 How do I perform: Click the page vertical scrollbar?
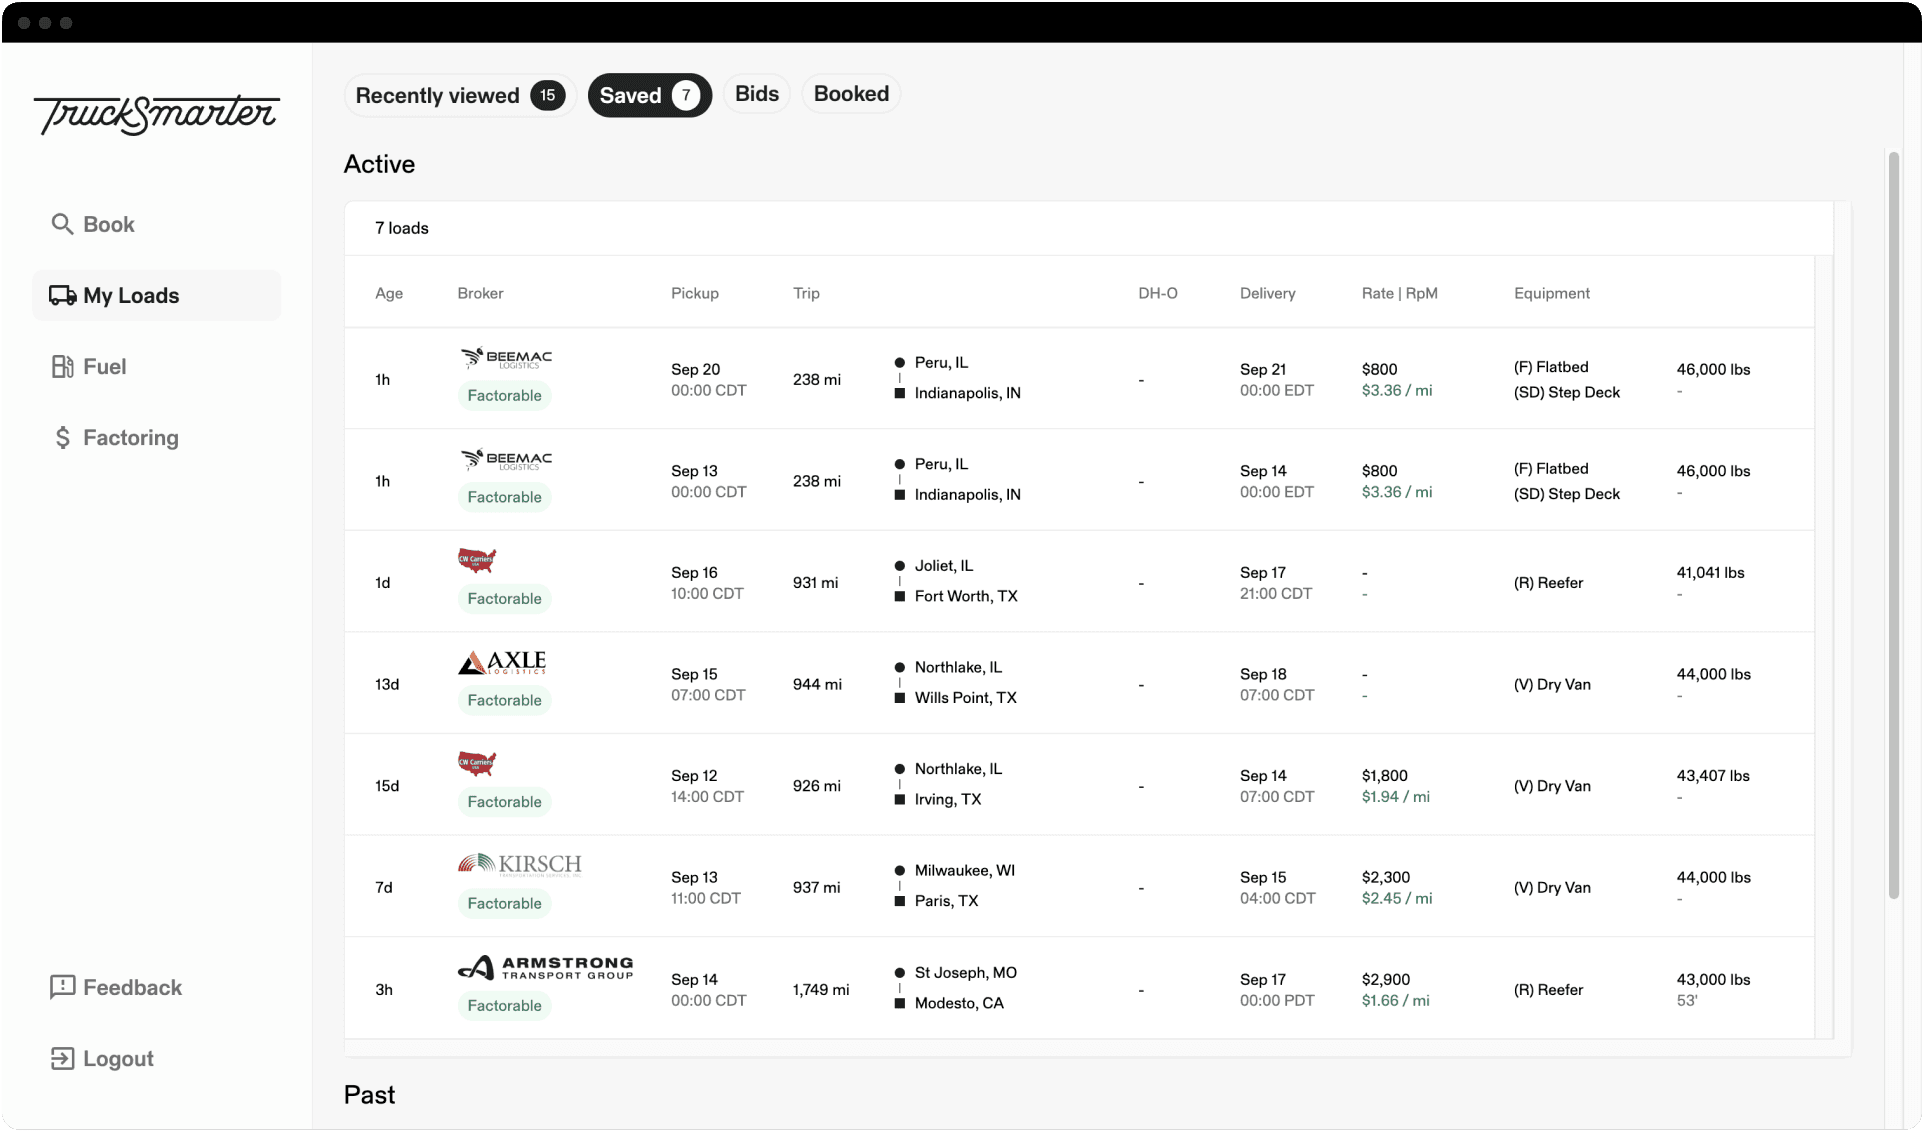(x=1893, y=525)
